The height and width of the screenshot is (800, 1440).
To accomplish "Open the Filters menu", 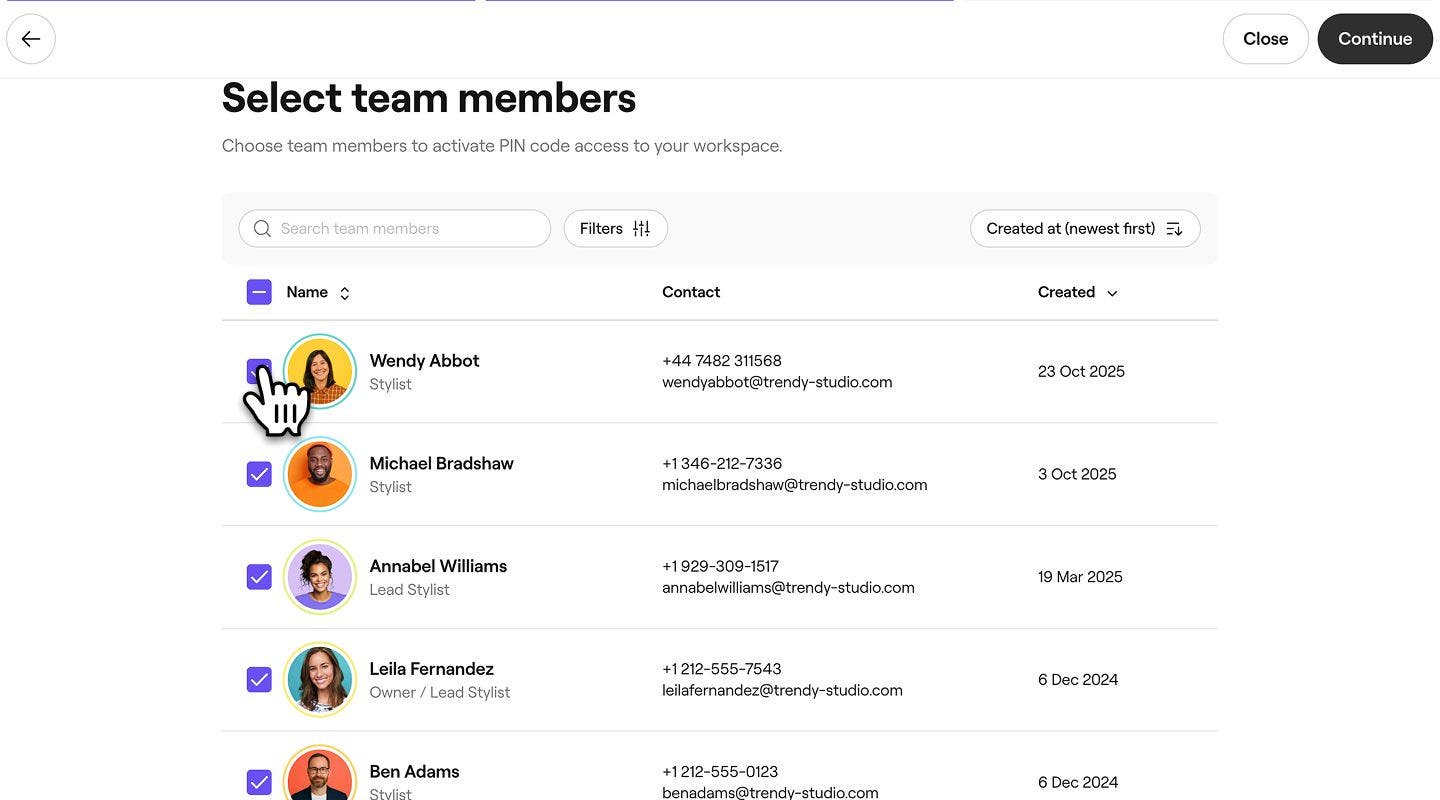I will click(615, 229).
